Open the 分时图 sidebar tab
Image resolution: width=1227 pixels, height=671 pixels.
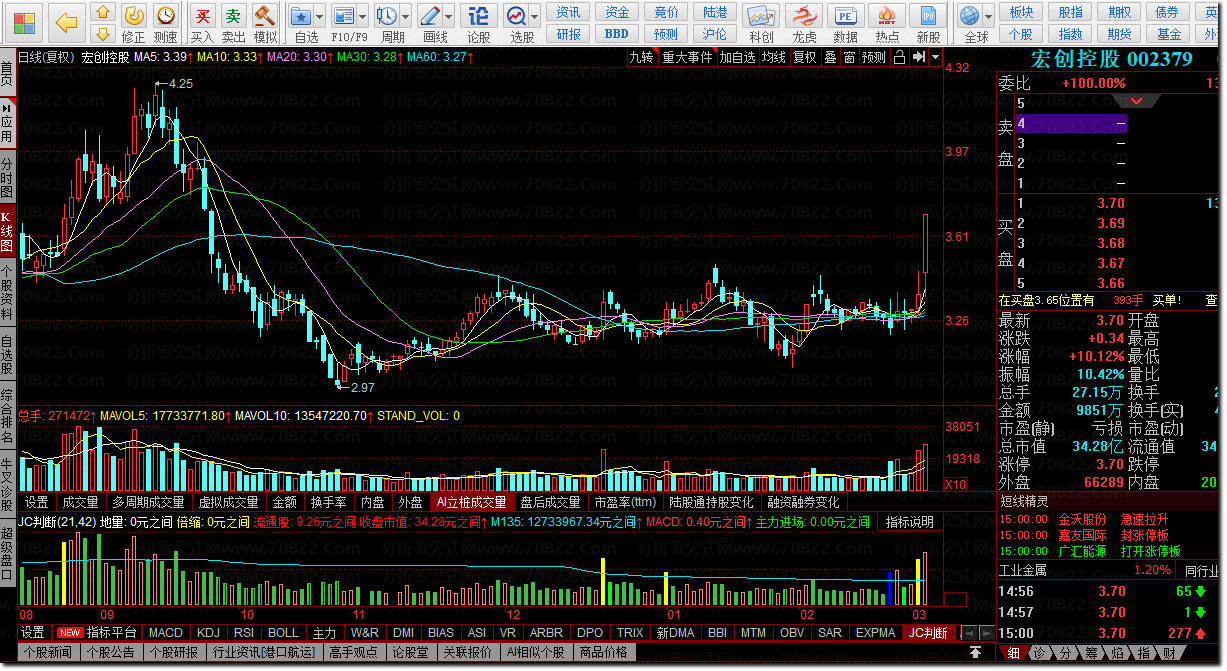[x=8, y=178]
